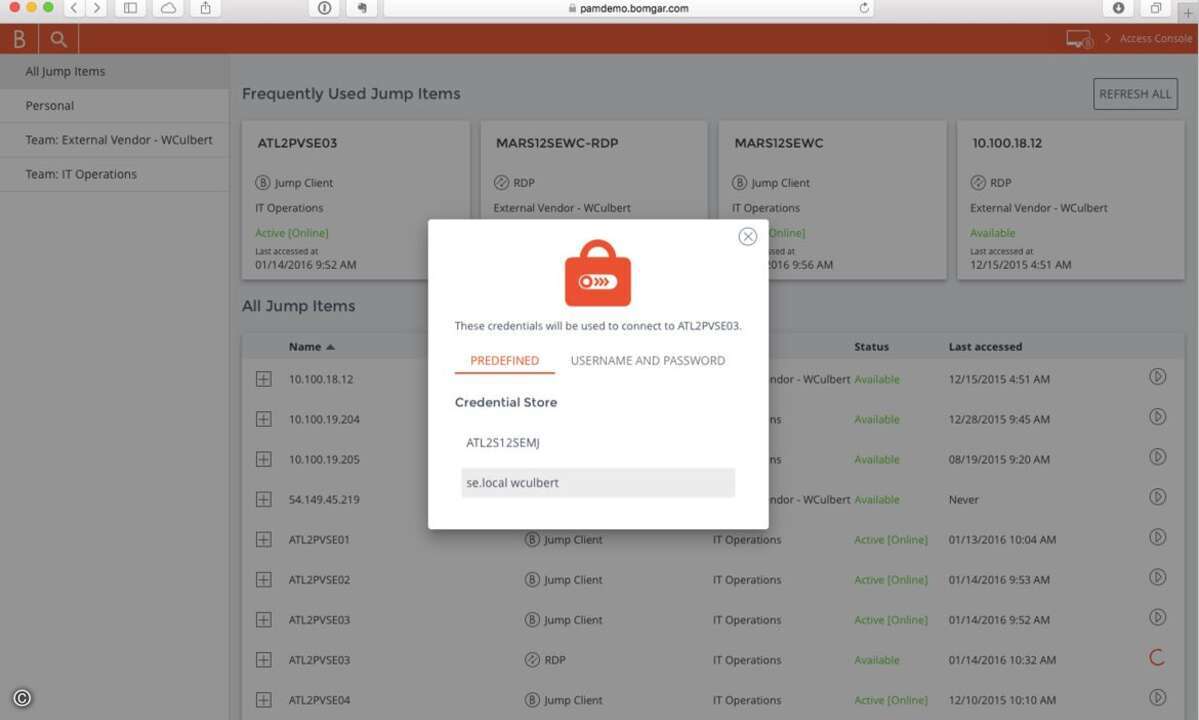This screenshot has height=720, width=1199.
Task: Start a jump to ATL2PVSE01
Action: (x=1157, y=537)
